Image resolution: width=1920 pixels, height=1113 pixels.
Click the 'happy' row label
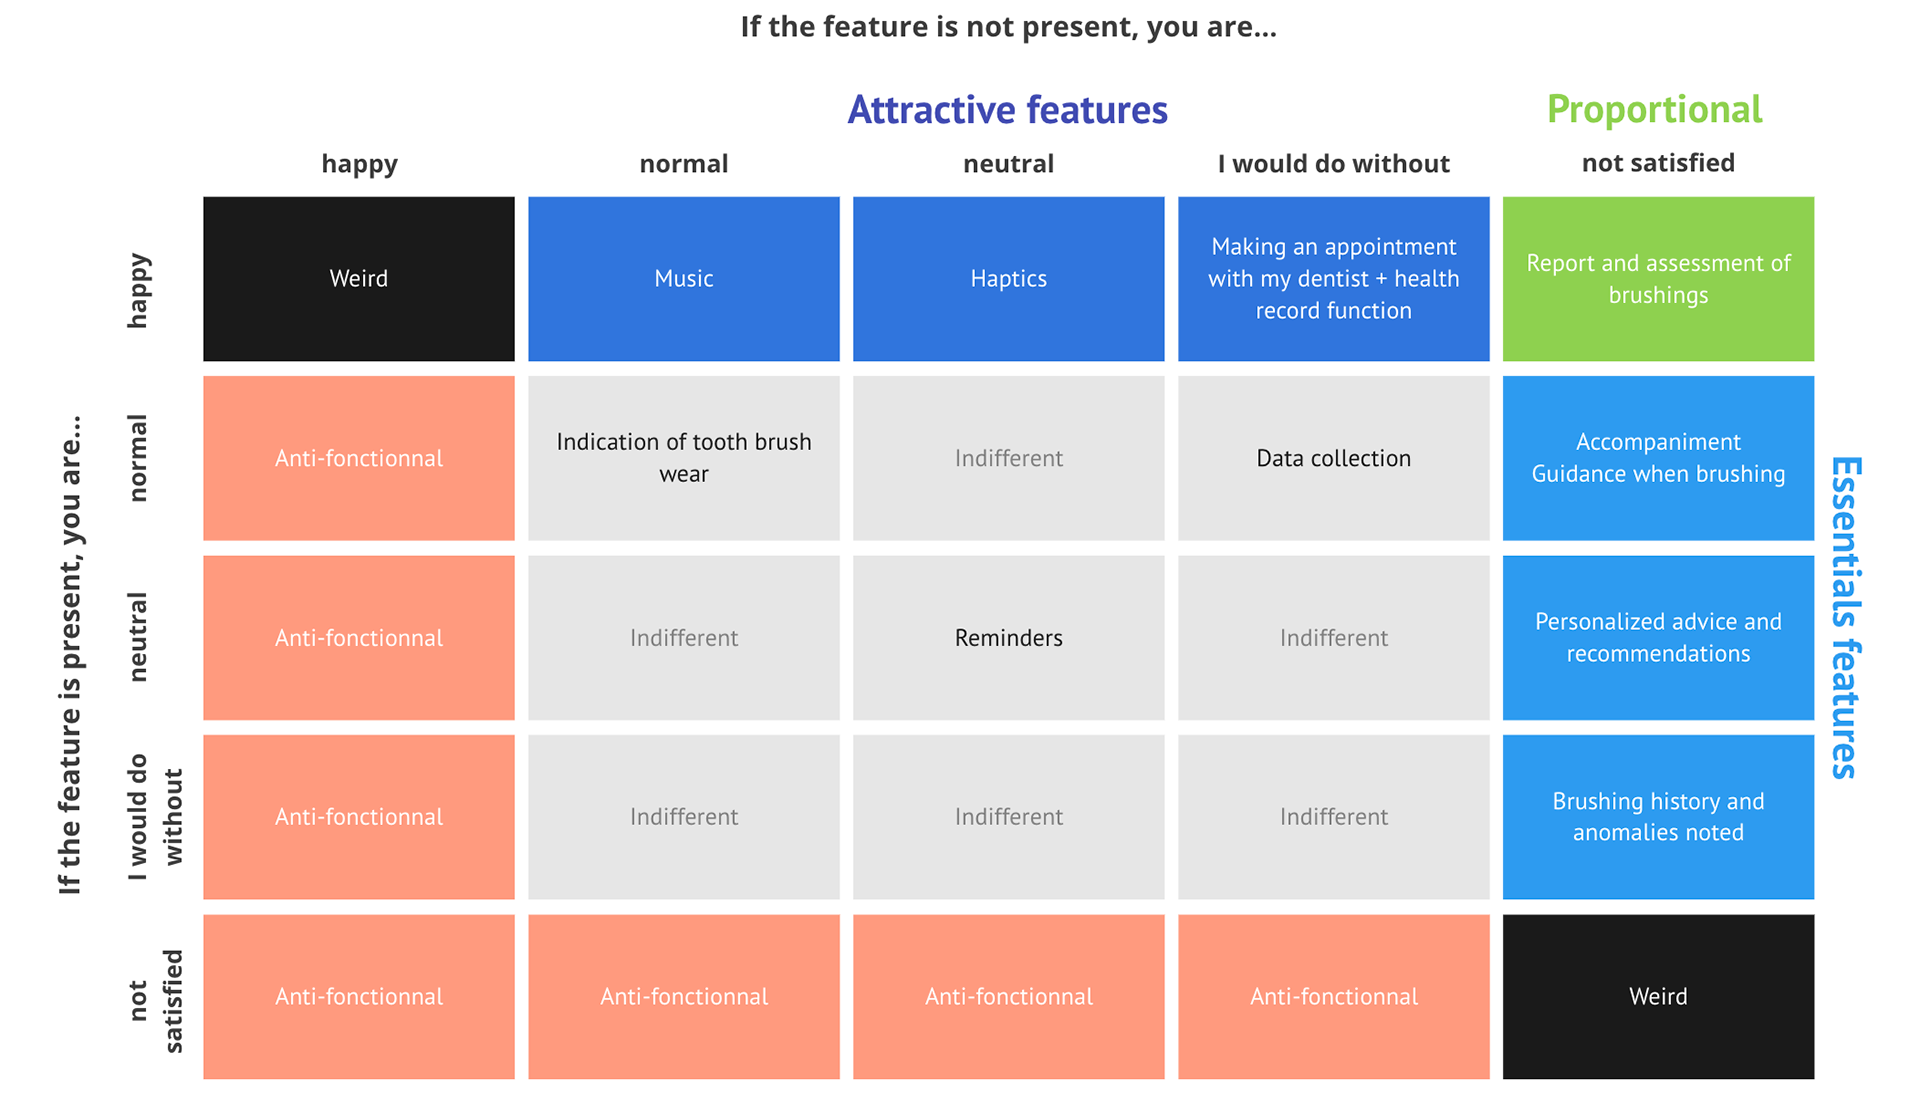point(138,290)
